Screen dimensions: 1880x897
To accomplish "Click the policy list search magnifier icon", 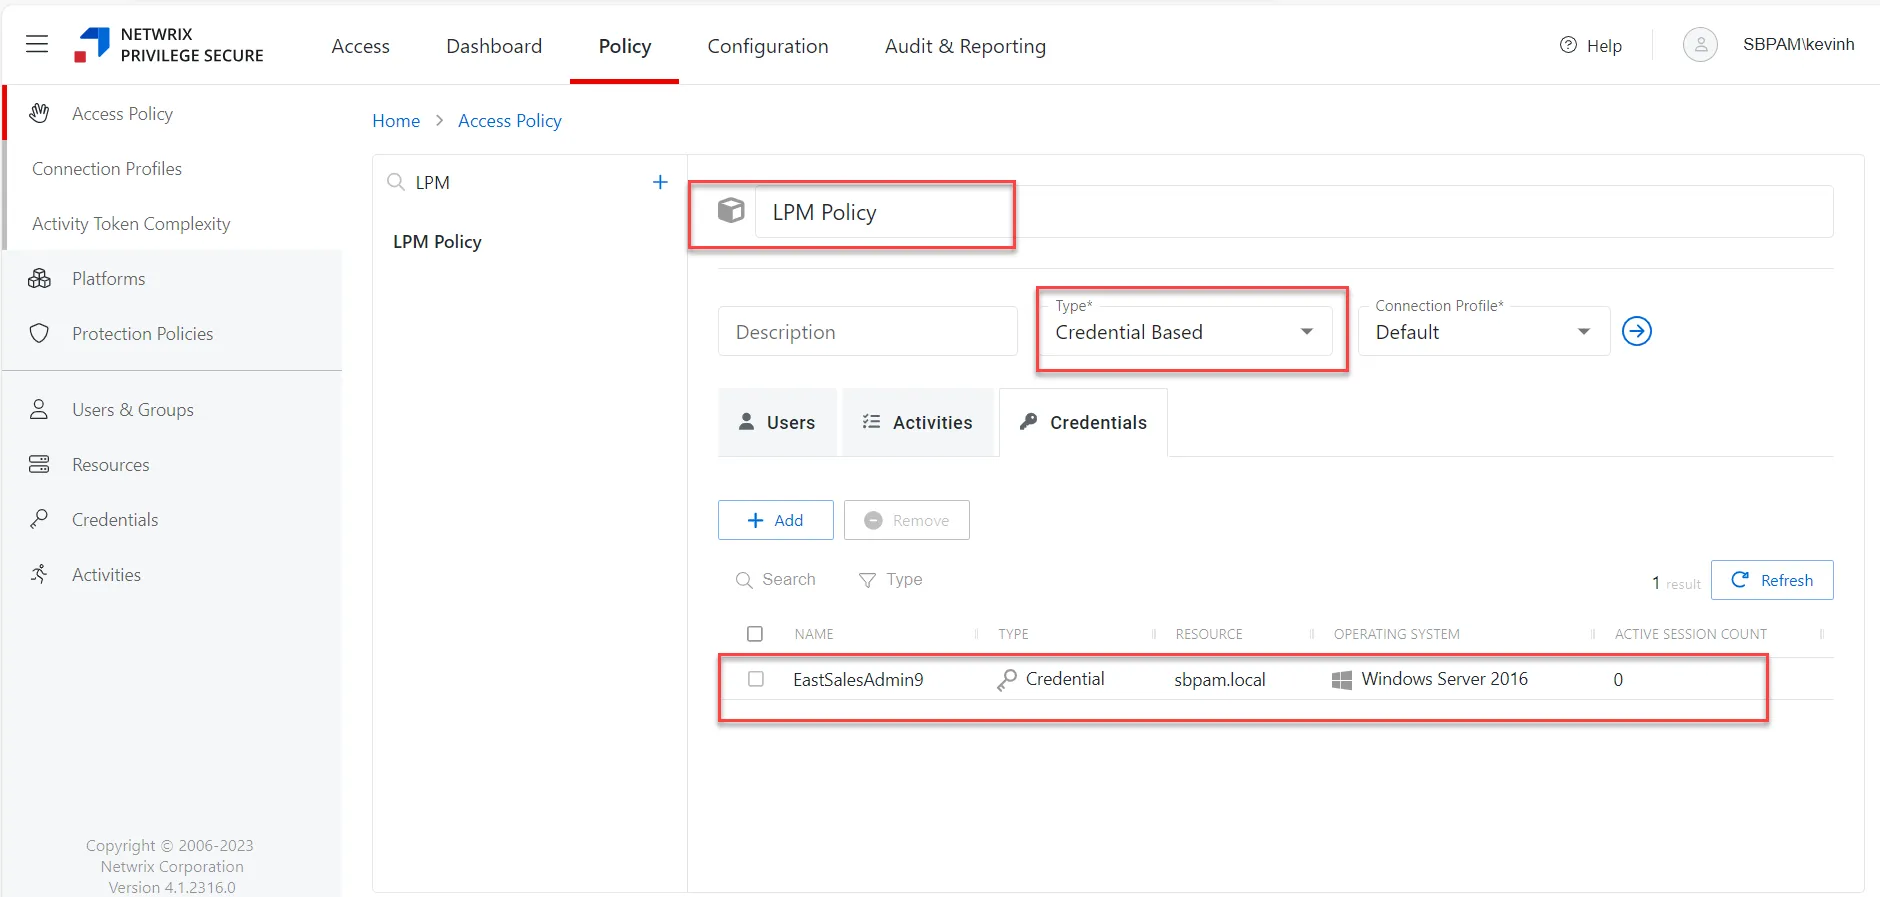I will 396,182.
